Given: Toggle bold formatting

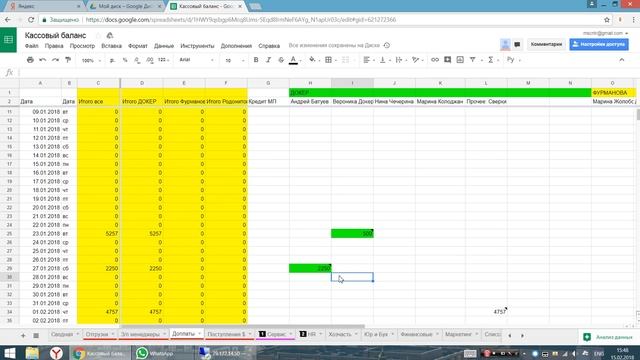Looking at the screenshot, I should click(256, 60).
